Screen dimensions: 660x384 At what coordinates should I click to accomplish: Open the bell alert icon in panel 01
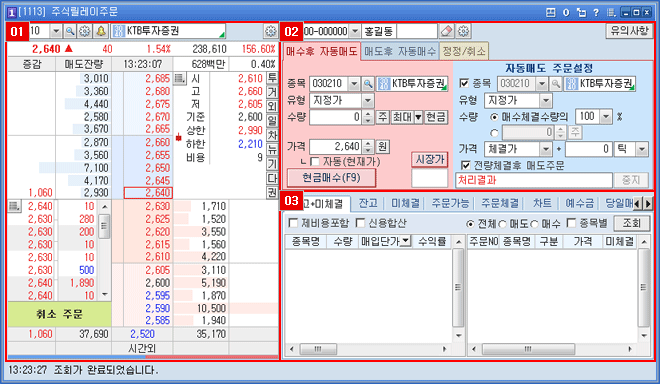point(101,31)
